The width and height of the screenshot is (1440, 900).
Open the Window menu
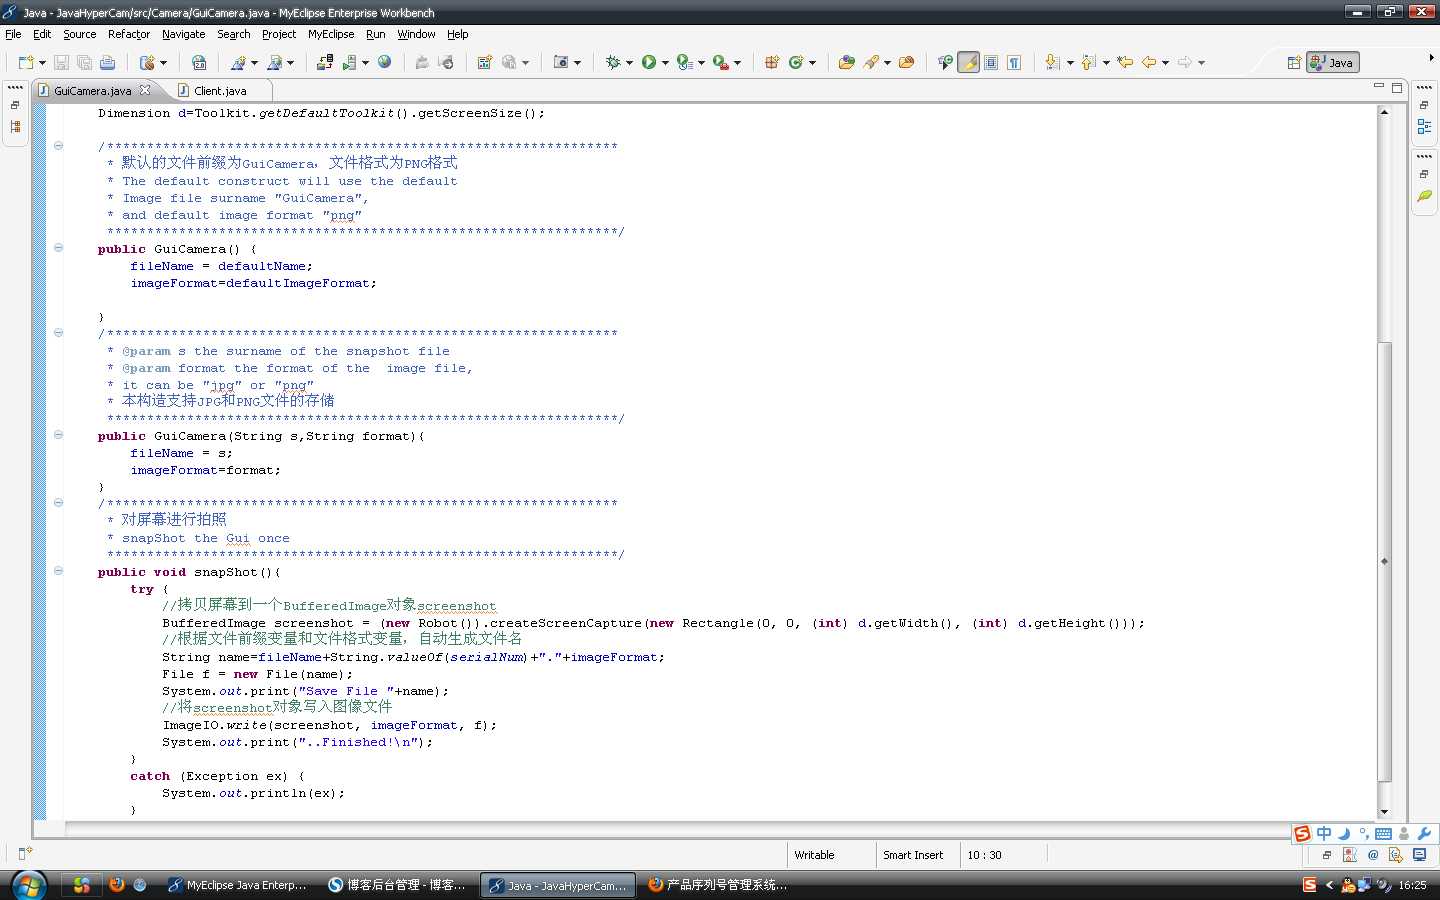coord(416,34)
